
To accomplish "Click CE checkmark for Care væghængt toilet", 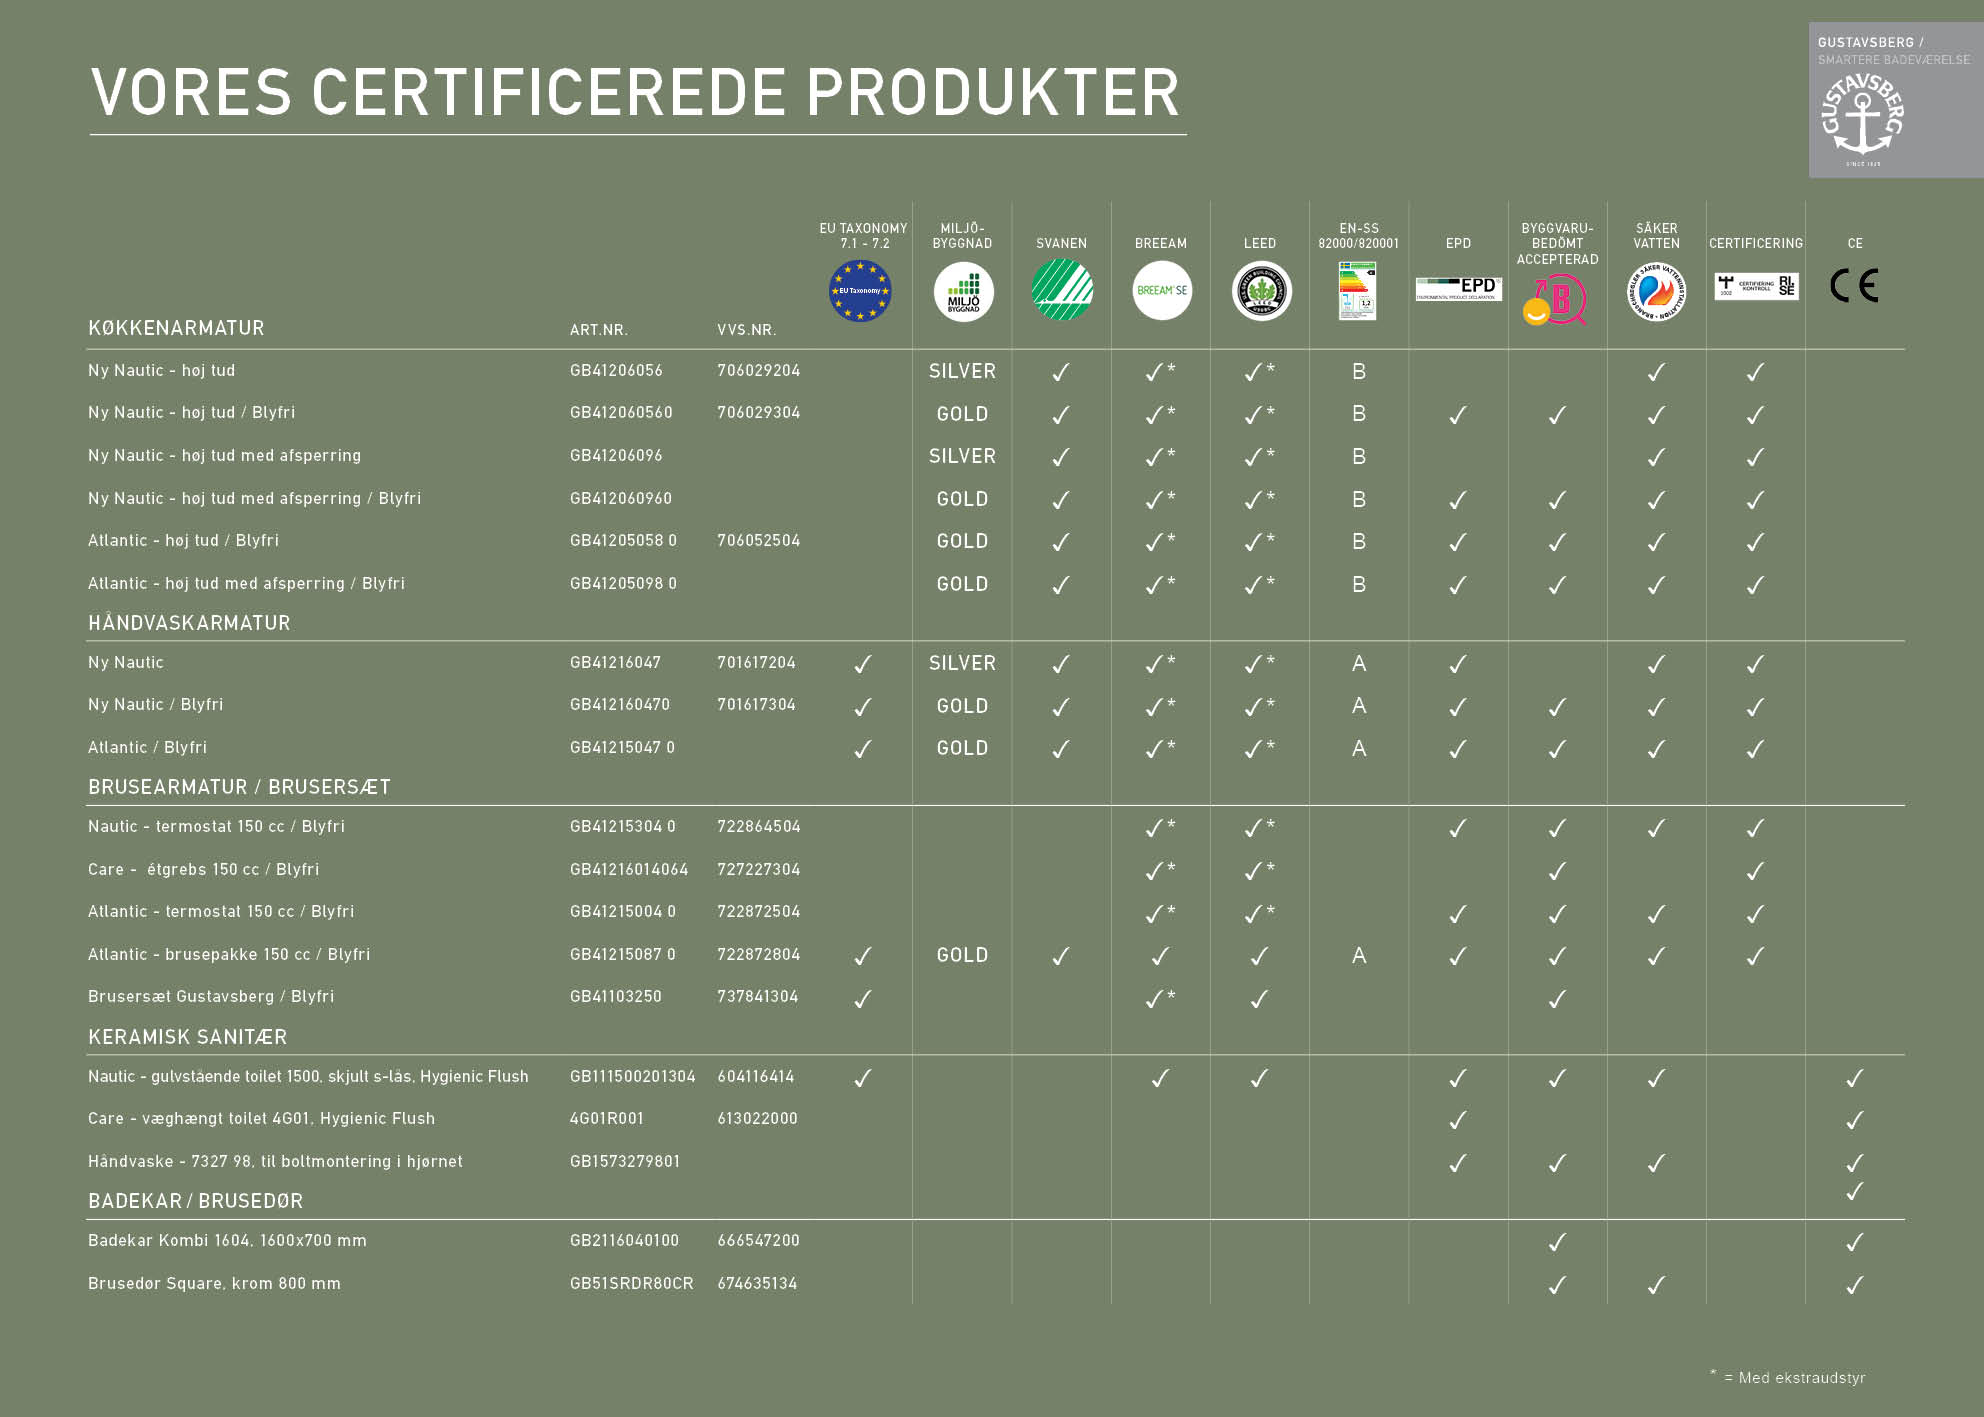I will click(x=1854, y=1120).
